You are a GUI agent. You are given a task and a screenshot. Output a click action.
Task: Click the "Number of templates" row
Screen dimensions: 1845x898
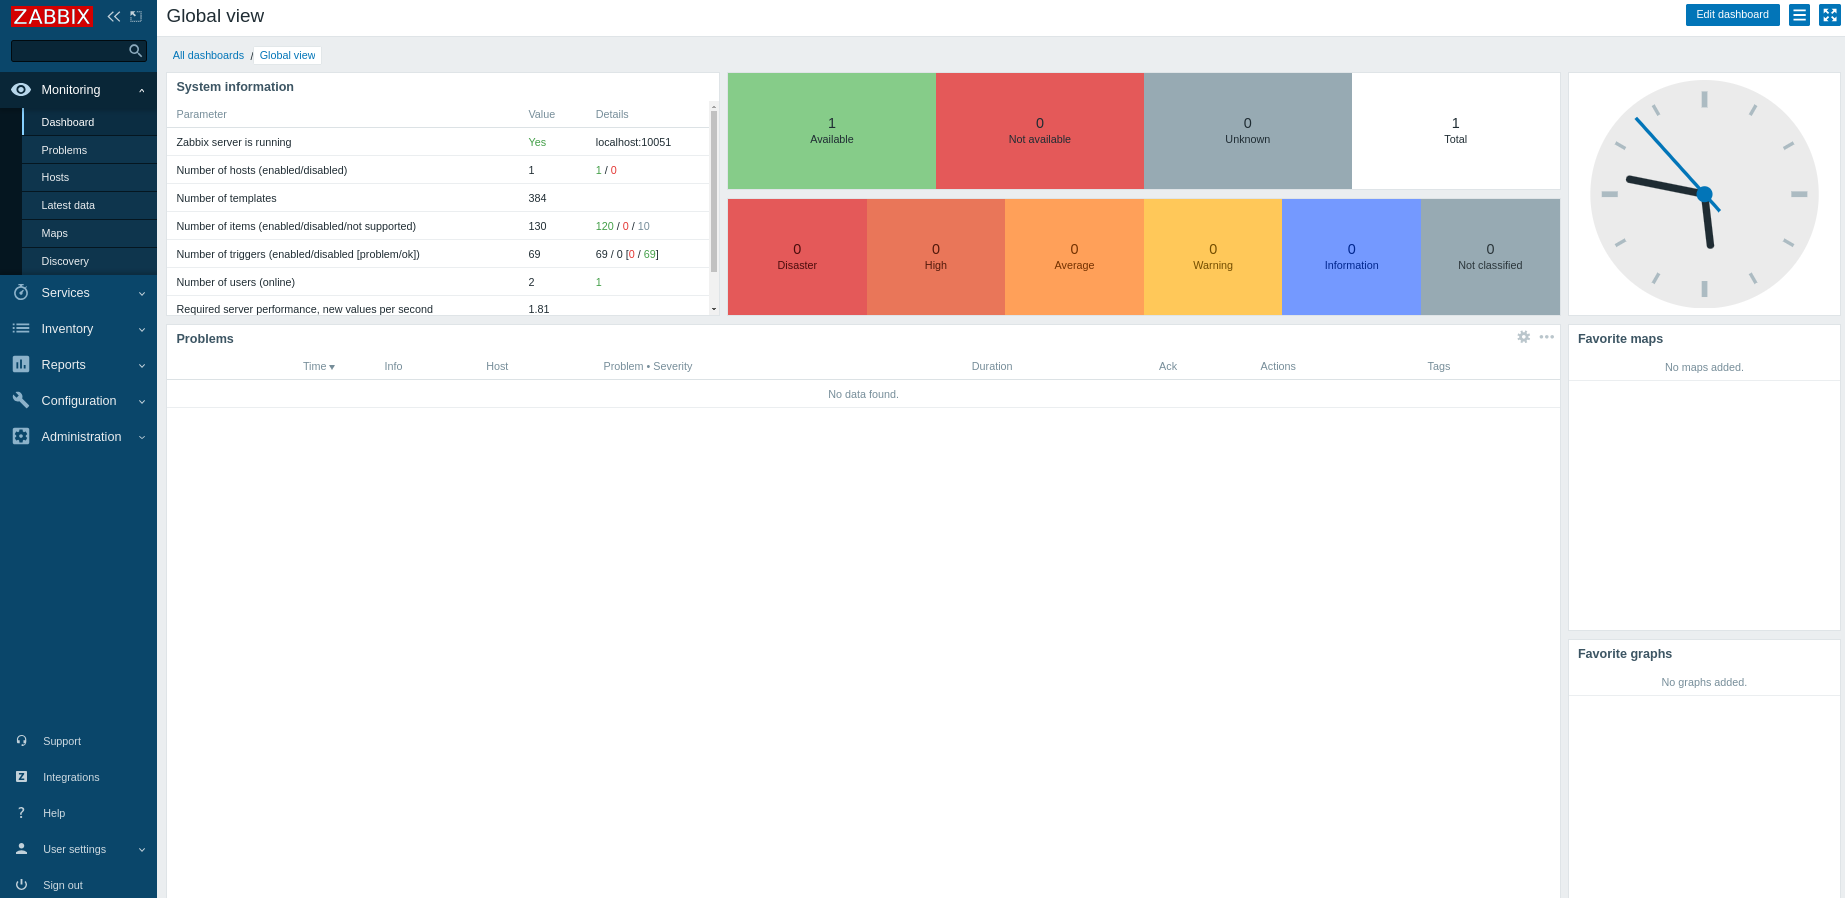438,198
